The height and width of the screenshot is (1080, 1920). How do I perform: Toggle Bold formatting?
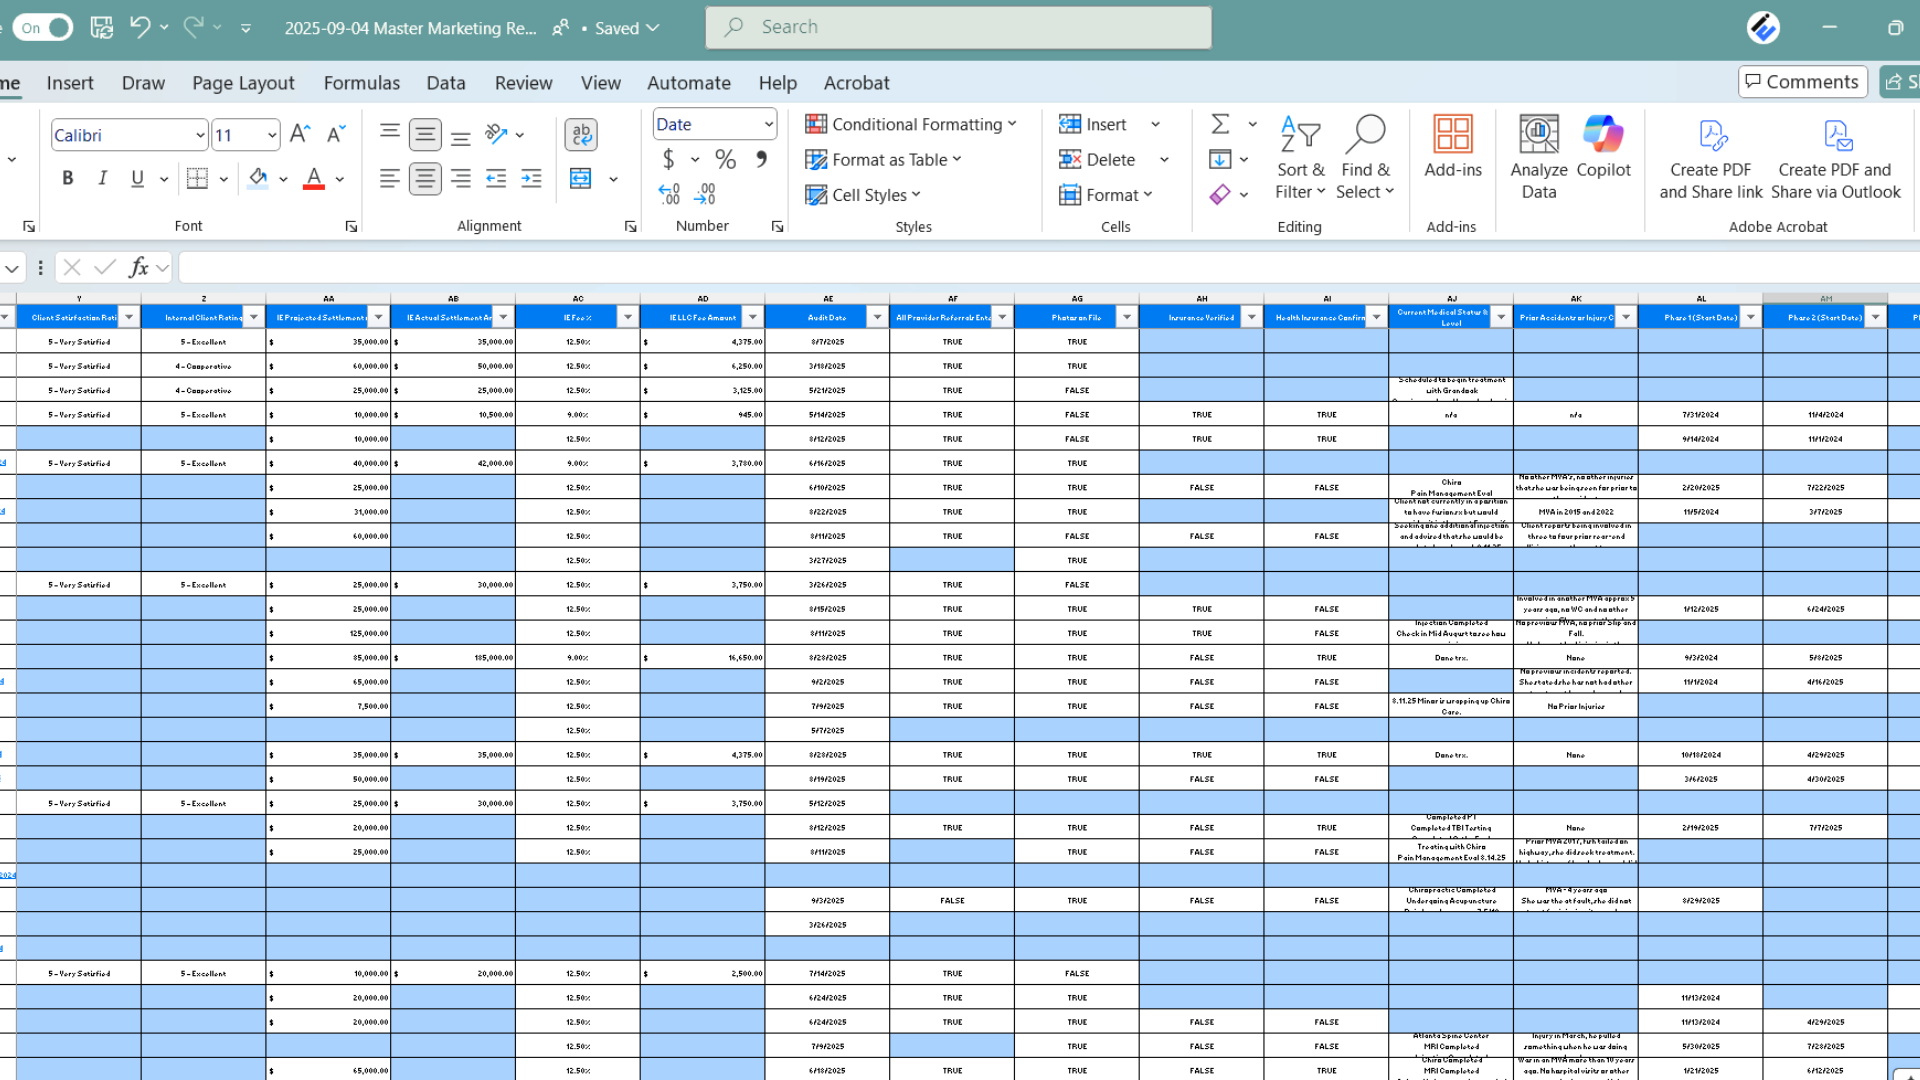(x=67, y=178)
